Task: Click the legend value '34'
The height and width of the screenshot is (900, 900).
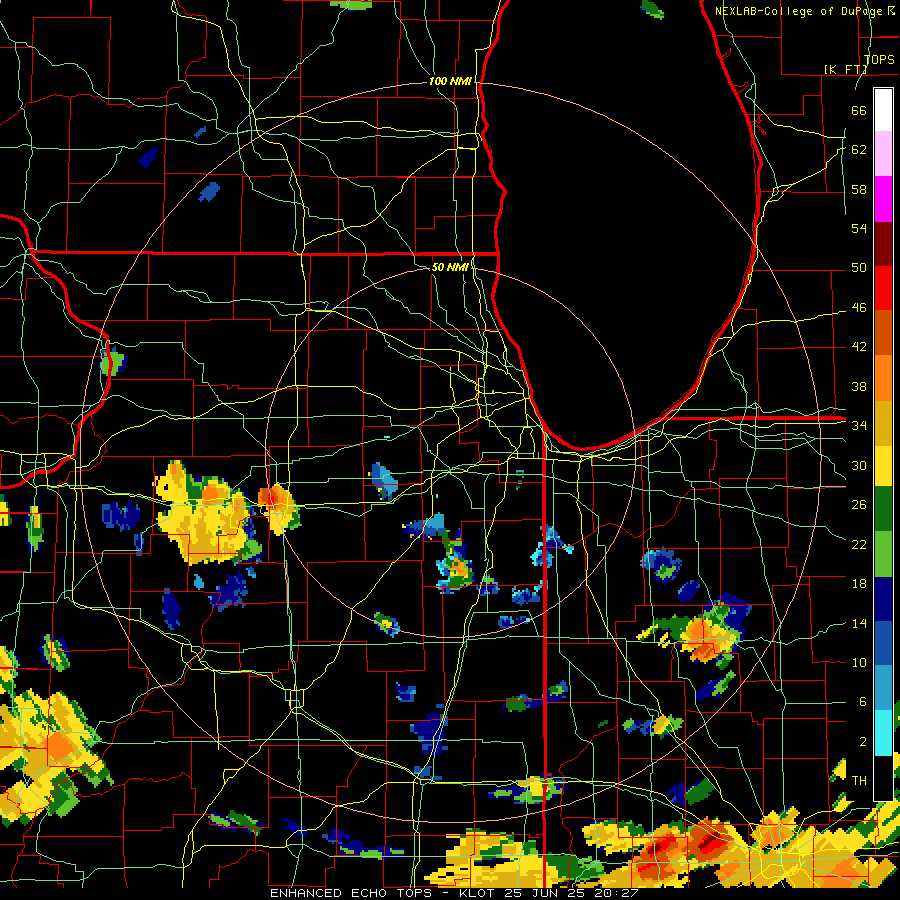Action: click(859, 426)
